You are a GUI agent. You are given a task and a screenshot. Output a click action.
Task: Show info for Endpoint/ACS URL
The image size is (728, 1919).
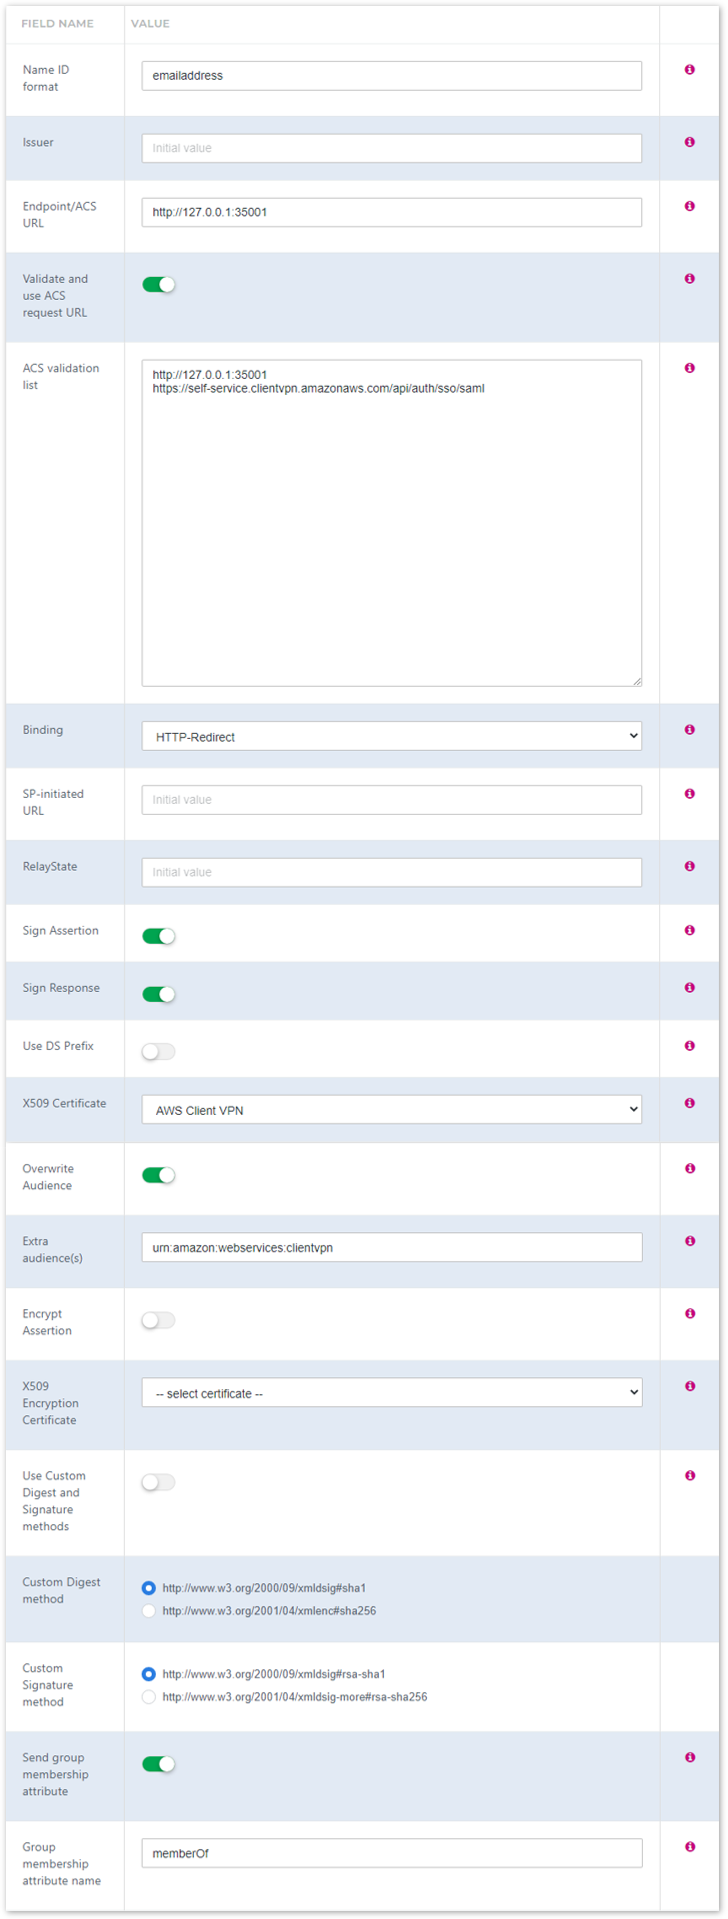pyautogui.click(x=689, y=206)
